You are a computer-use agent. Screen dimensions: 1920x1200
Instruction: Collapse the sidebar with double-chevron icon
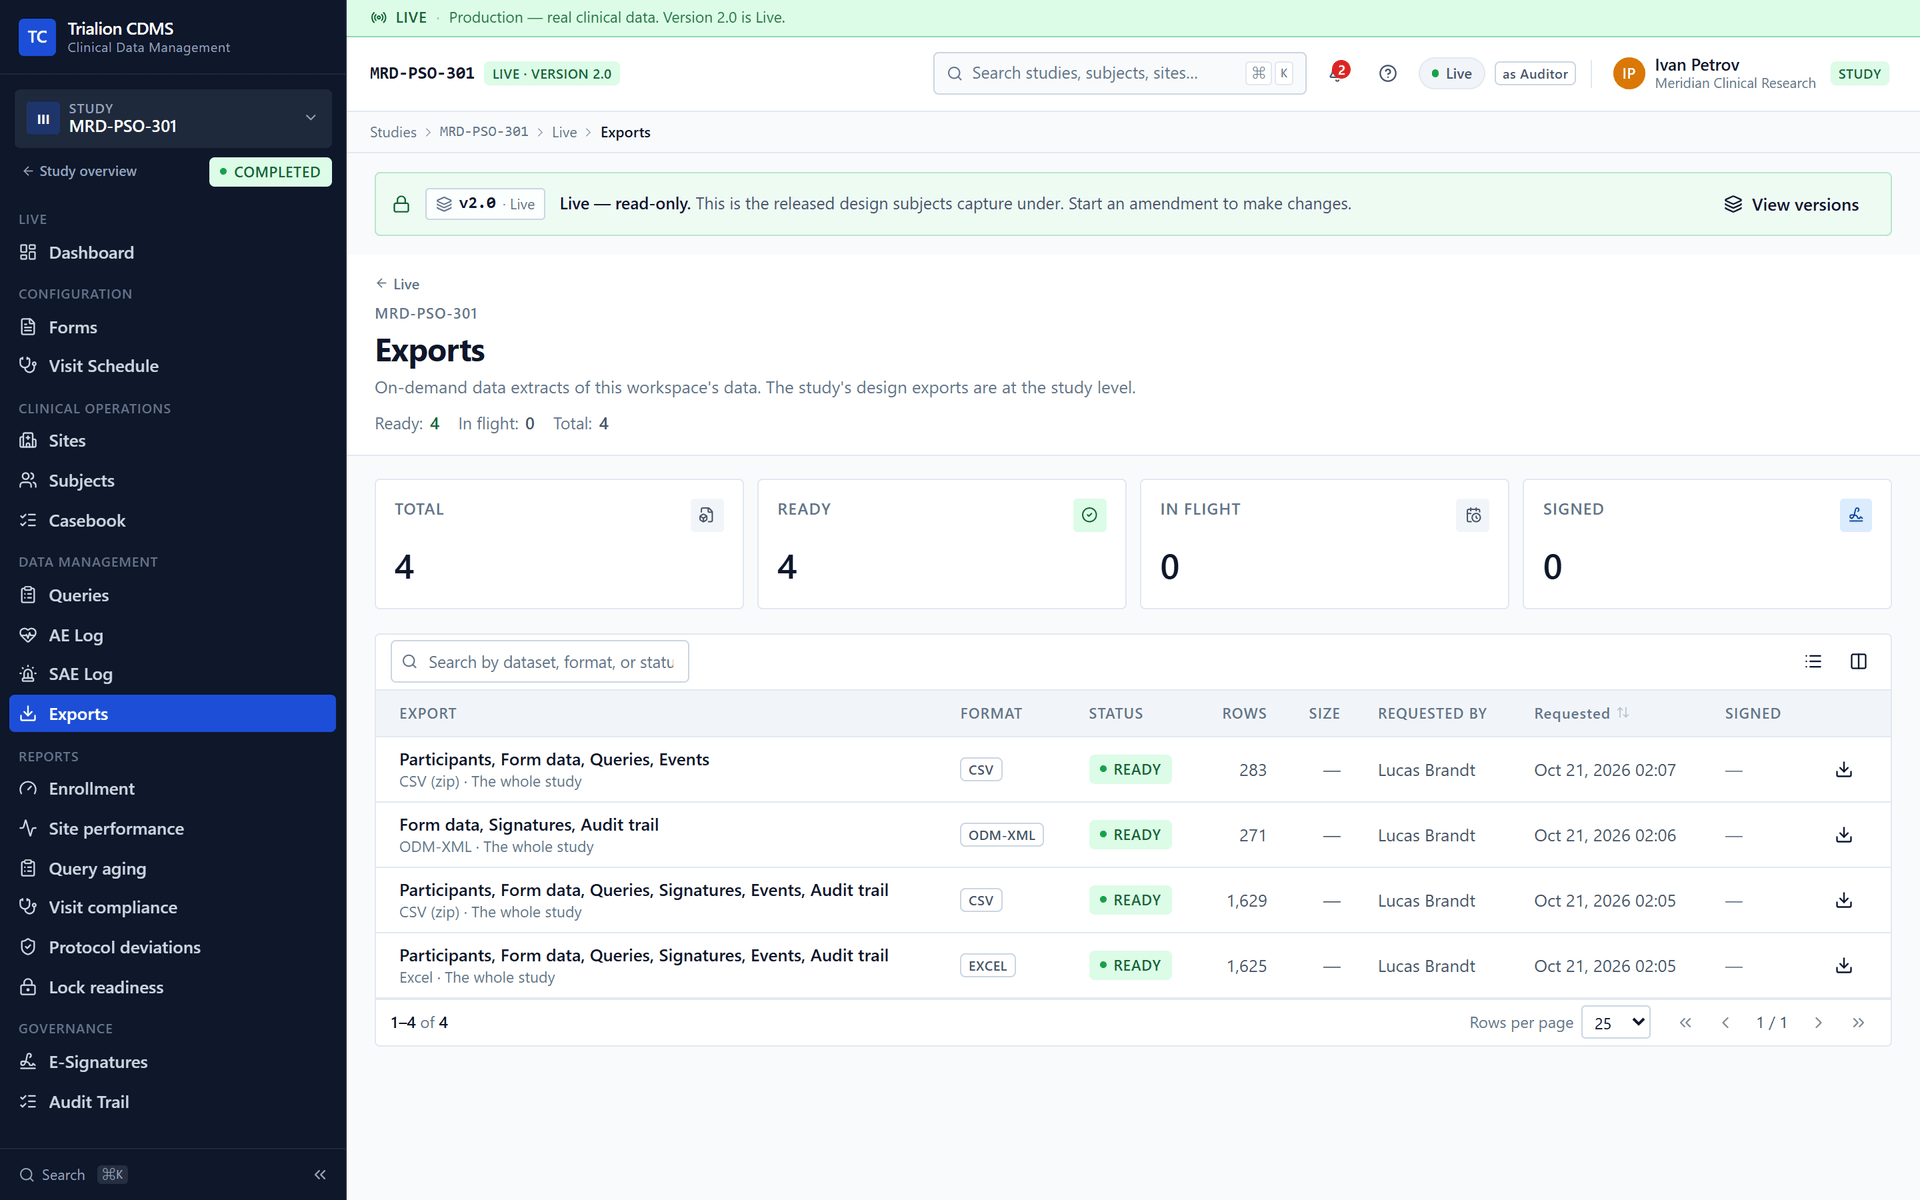point(320,1175)
